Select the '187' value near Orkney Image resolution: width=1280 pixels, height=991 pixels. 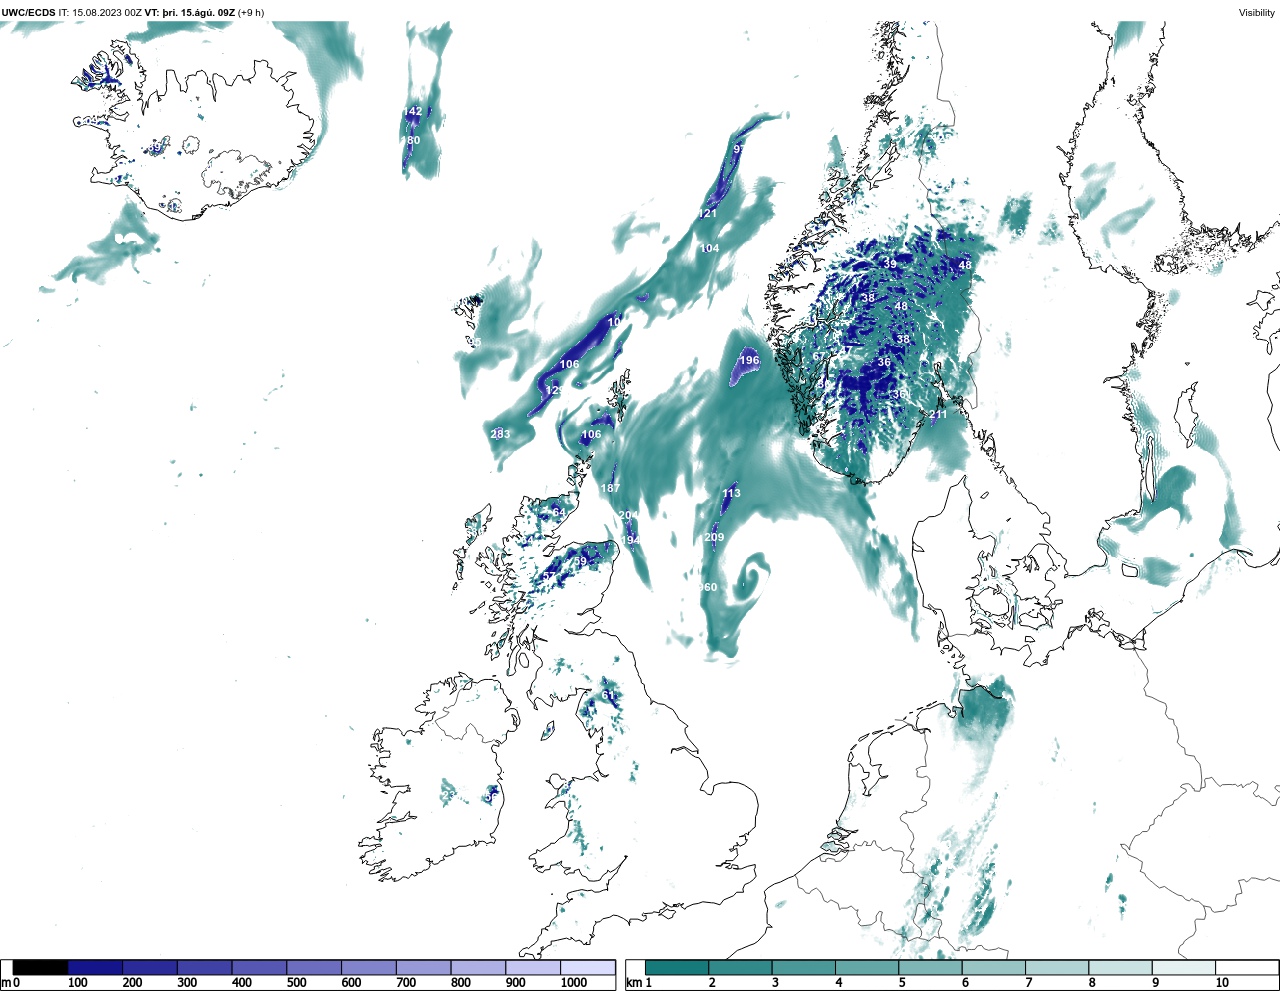(610, 488)
